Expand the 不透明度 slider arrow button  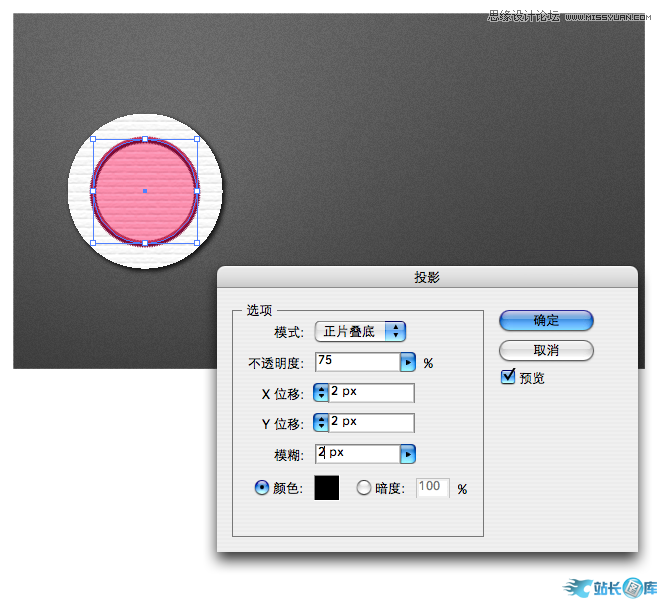(408, 362)
